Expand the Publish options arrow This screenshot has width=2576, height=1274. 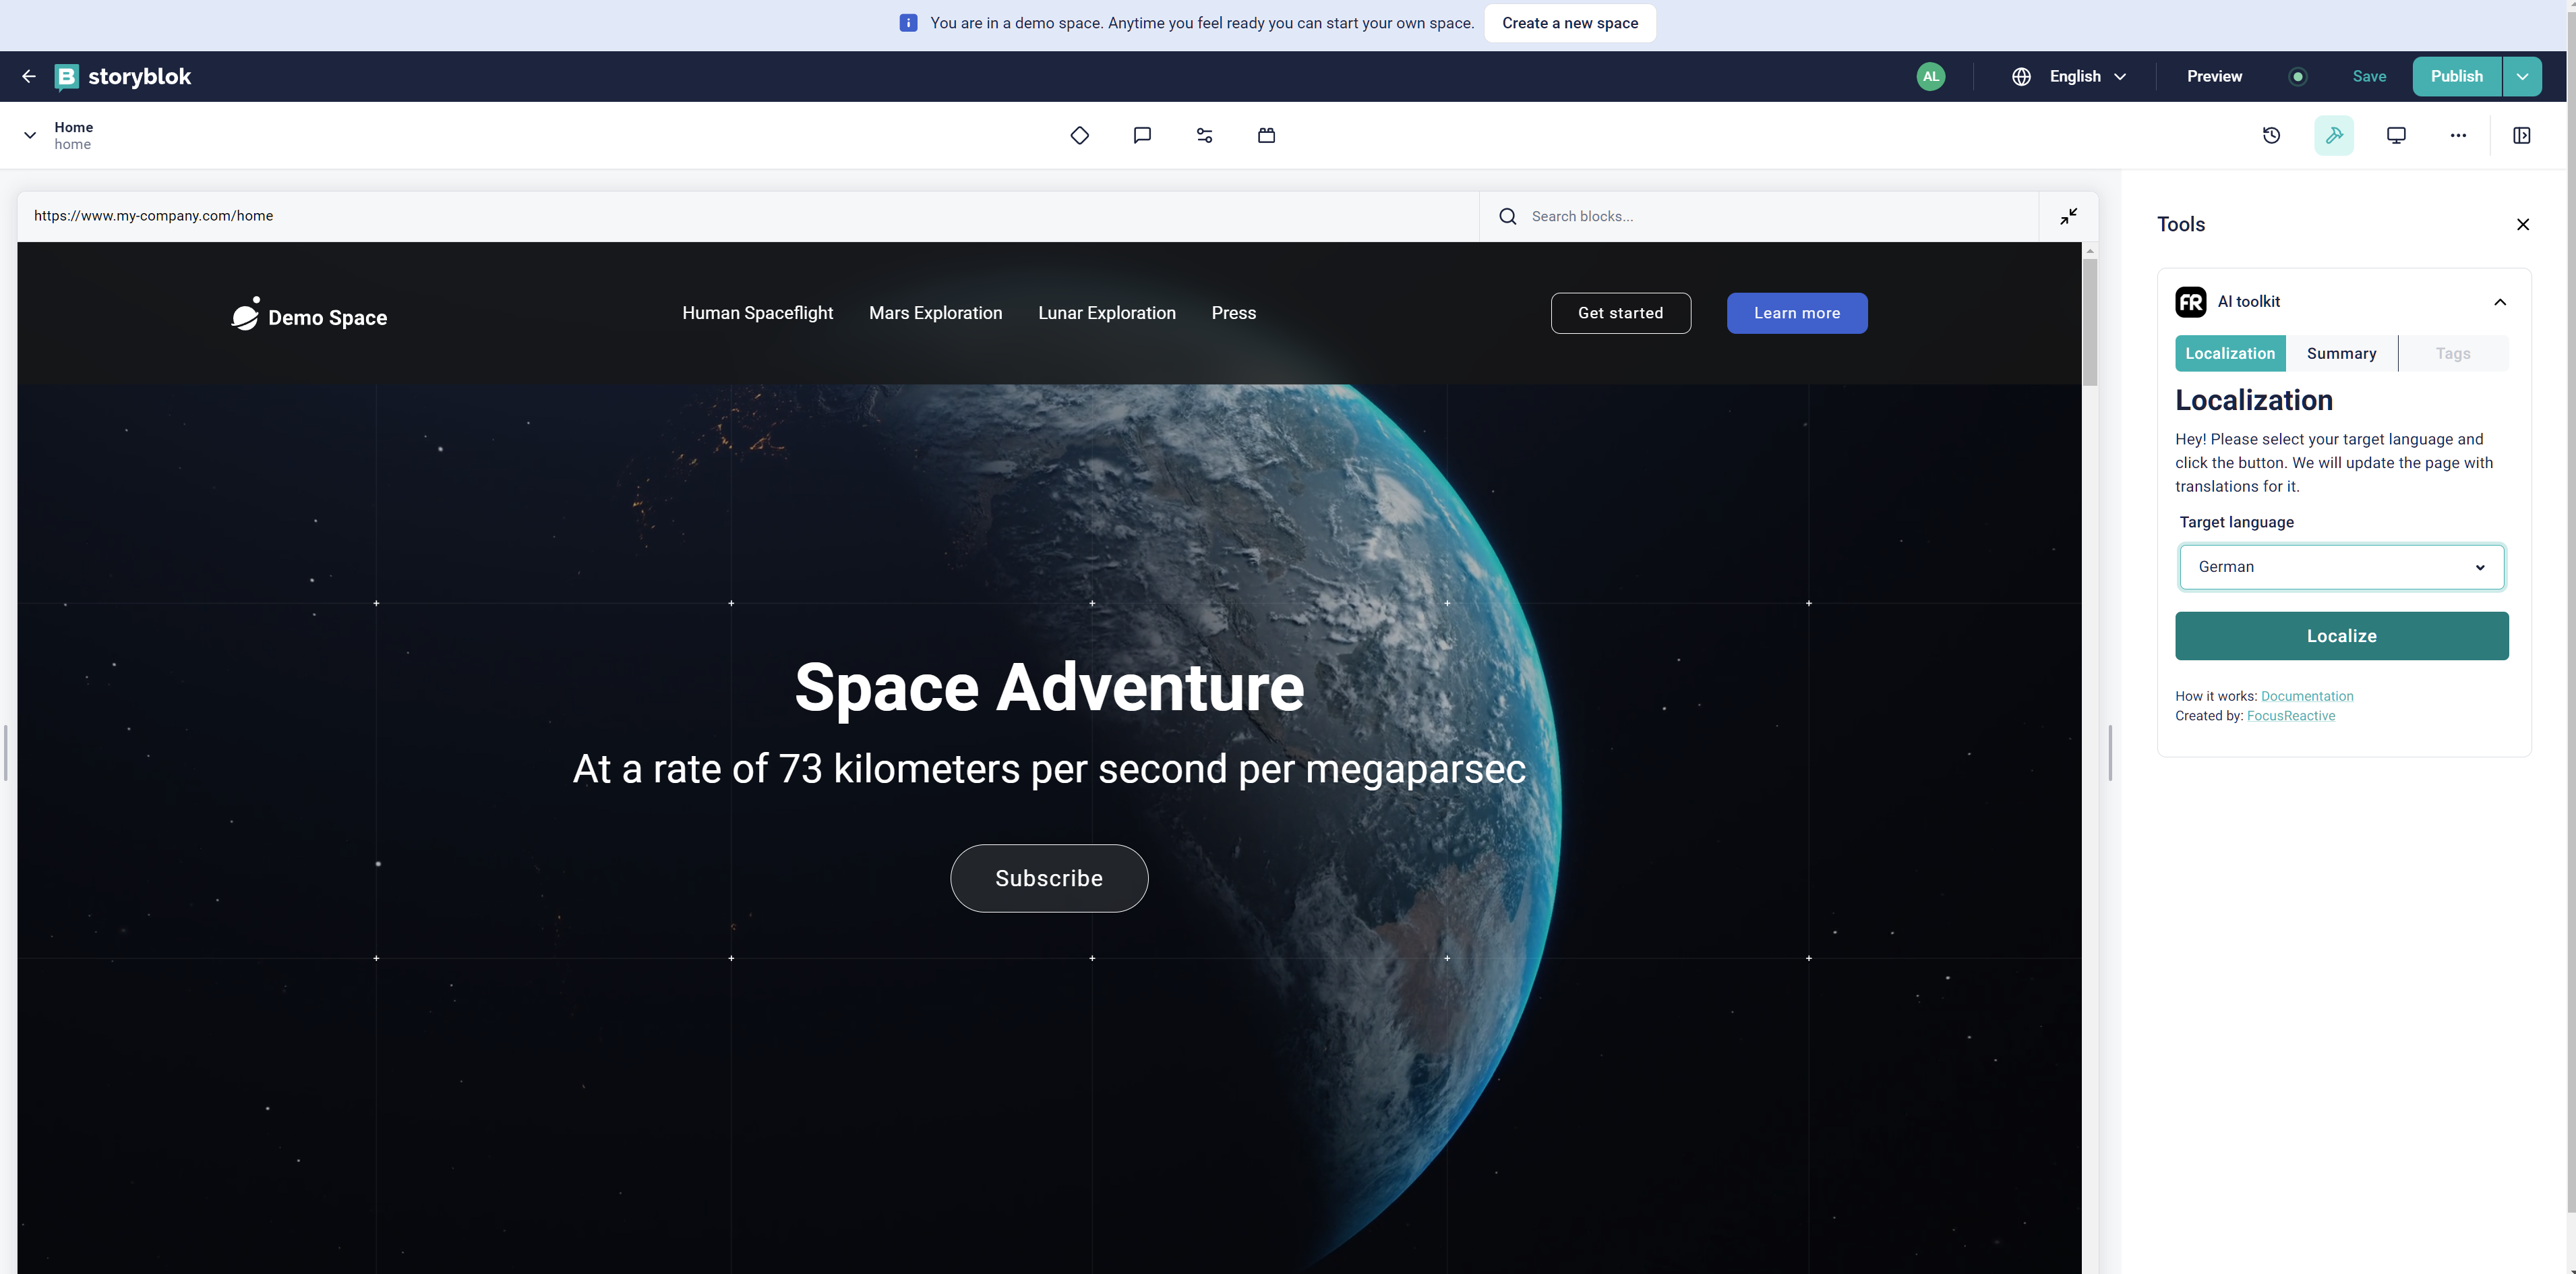pos(2522,76)
